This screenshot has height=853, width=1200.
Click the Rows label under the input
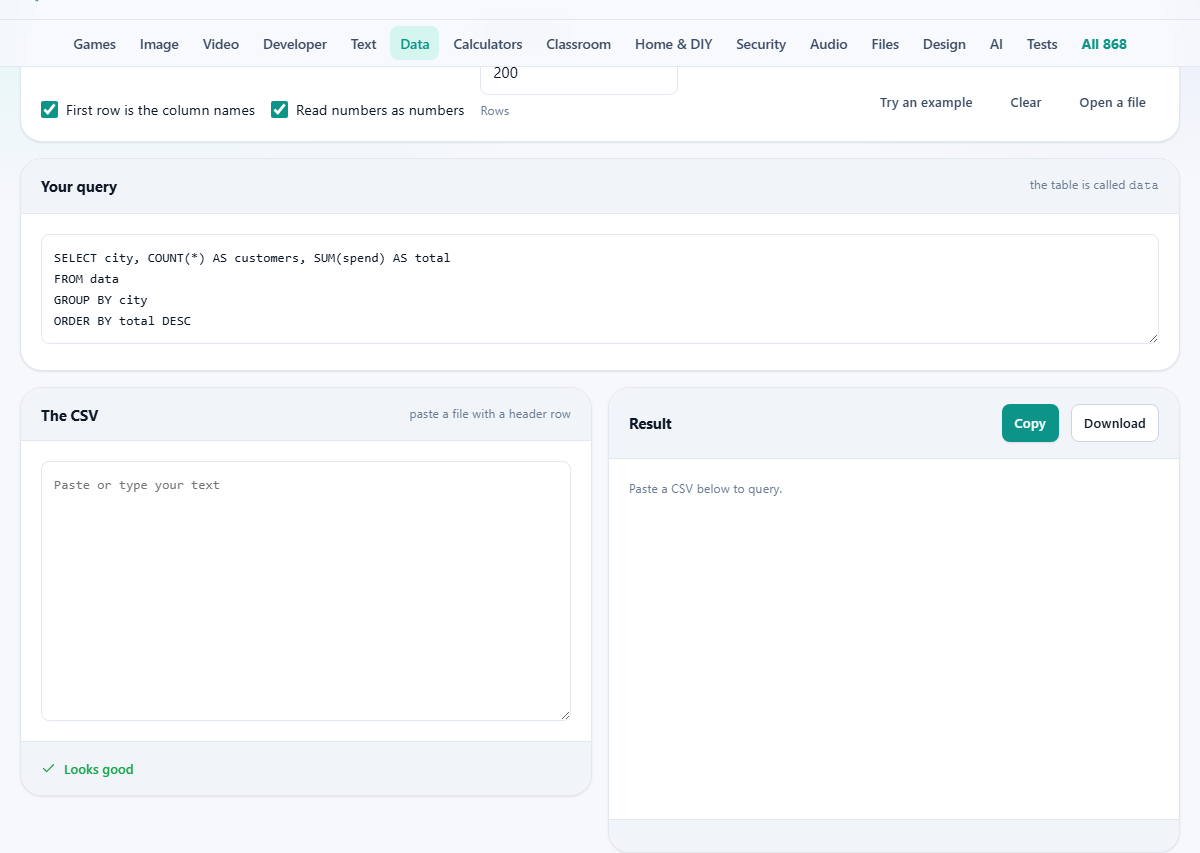click(495, 111)
